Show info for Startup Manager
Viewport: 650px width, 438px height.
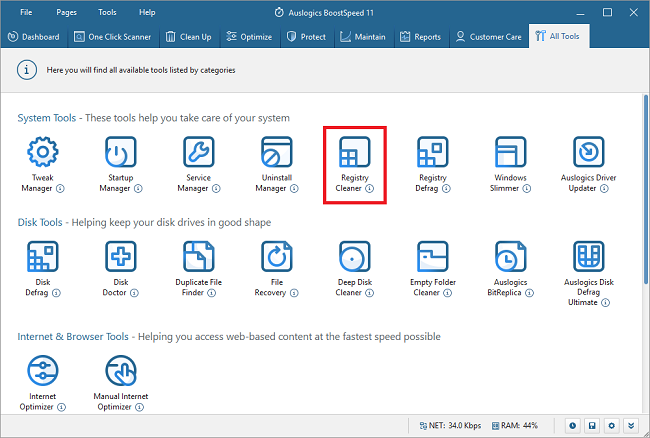[x=138, y=189]
